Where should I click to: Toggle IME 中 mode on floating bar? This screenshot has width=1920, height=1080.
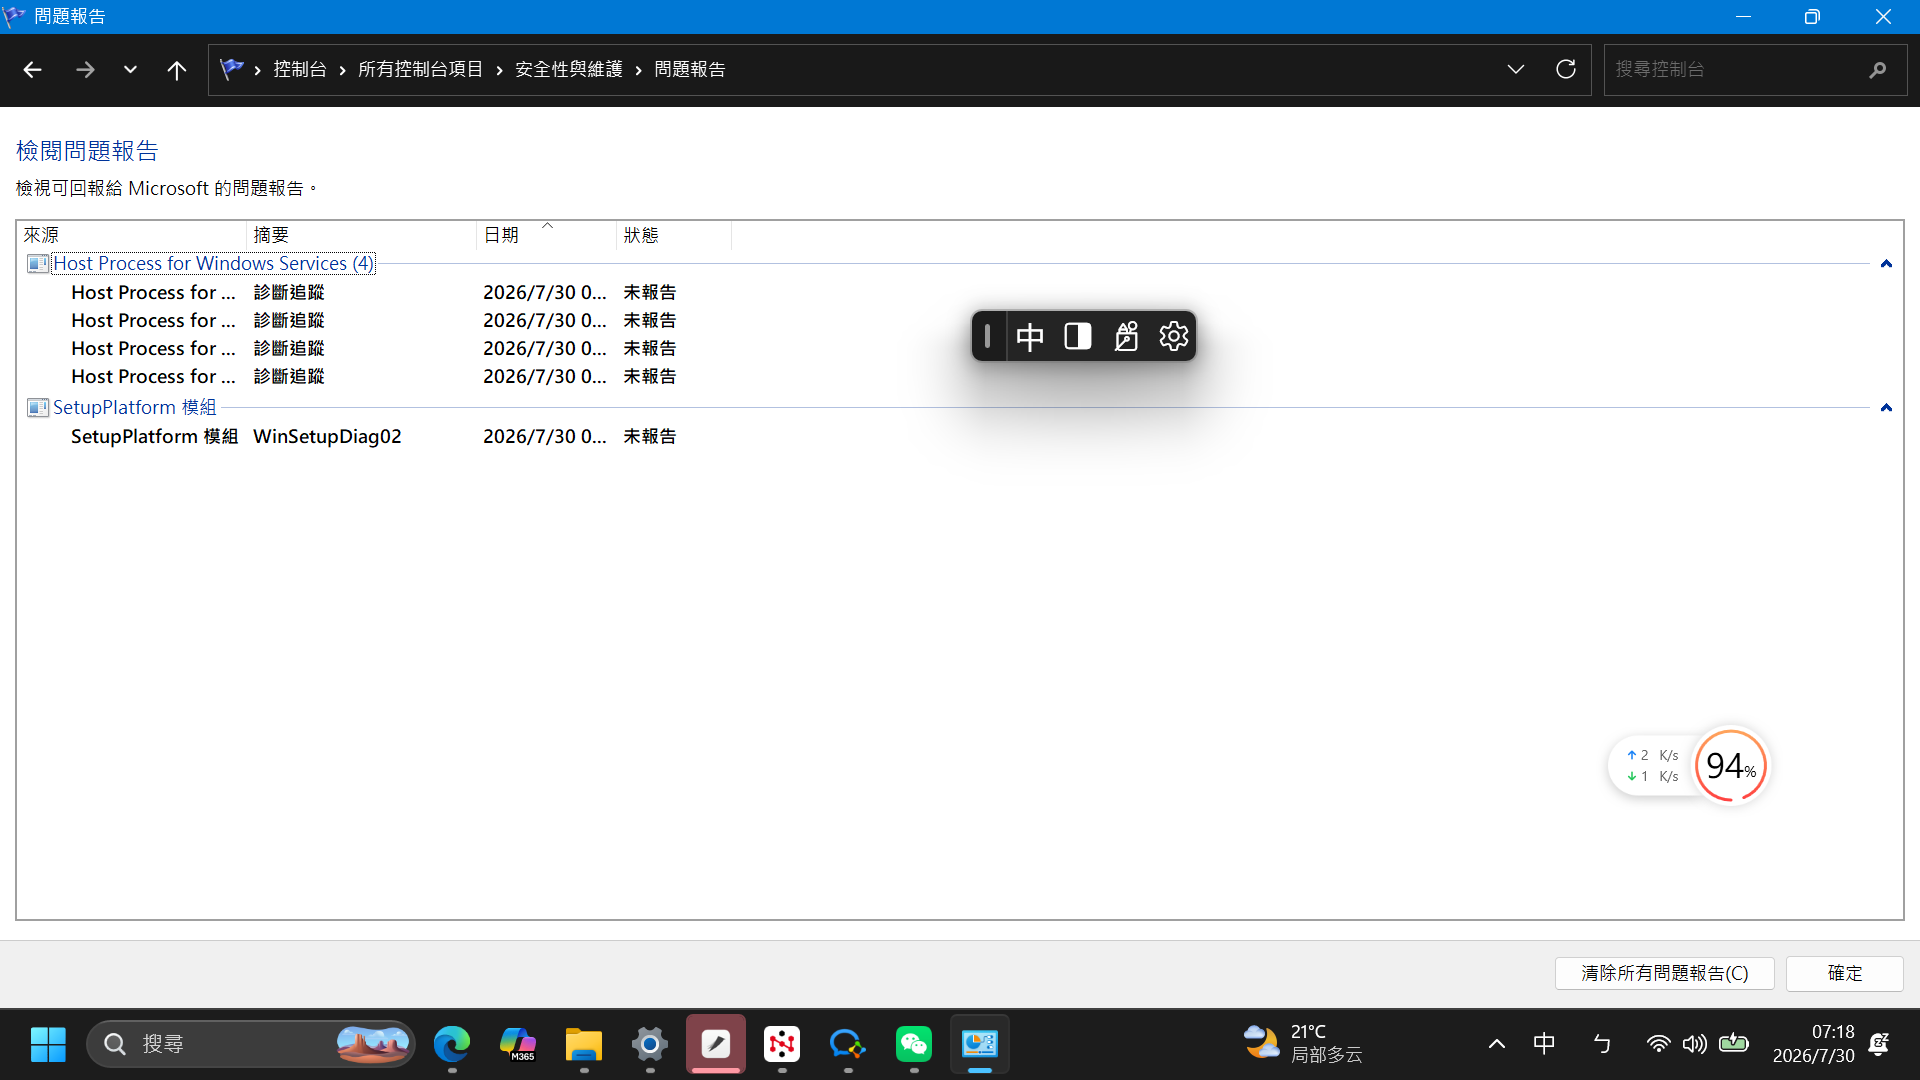(1030, 336)
